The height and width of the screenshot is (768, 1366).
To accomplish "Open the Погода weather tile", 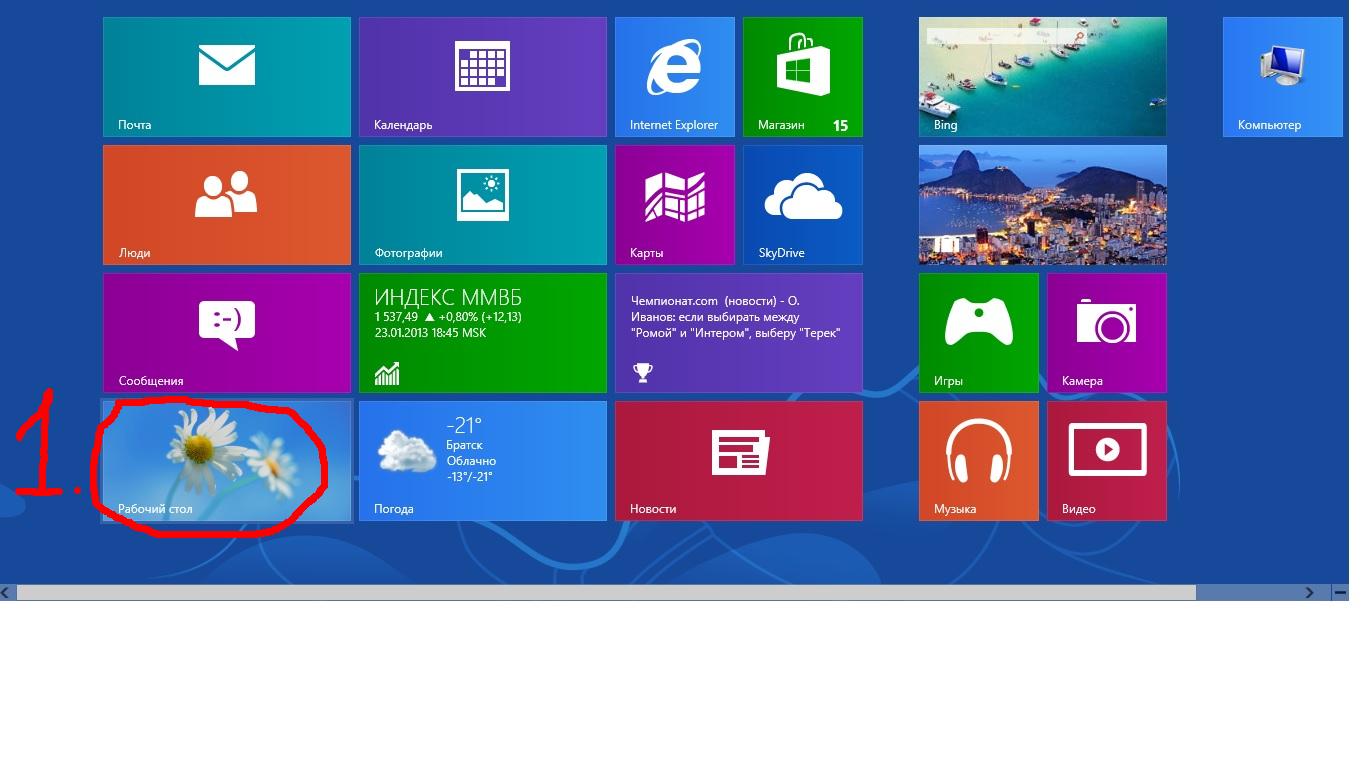I will click(483, 461).
